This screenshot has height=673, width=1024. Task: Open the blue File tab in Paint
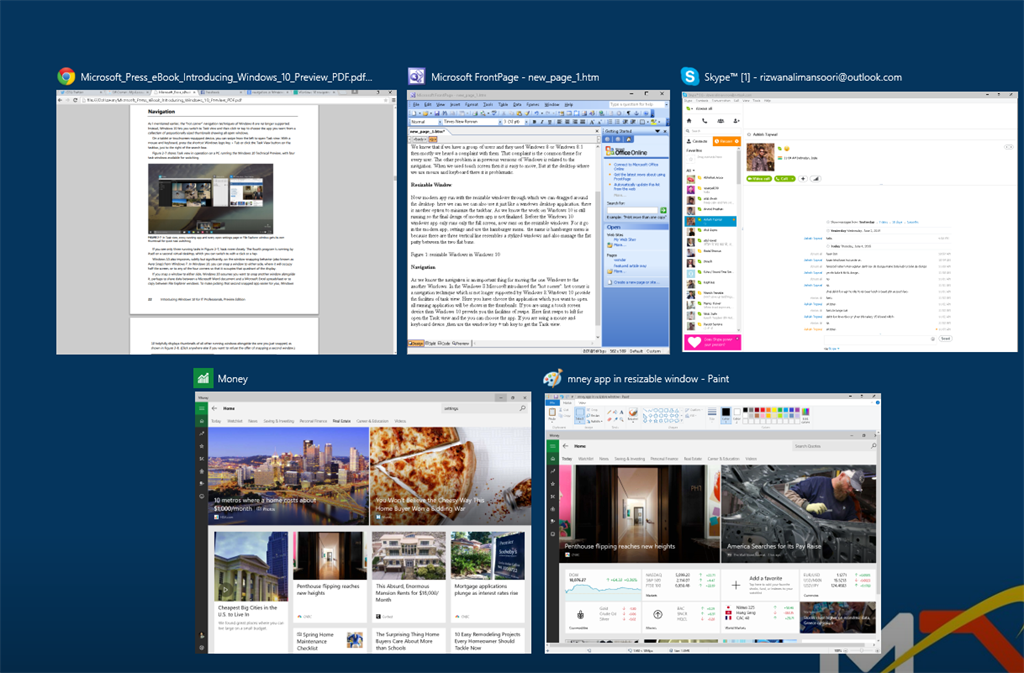[552, 403]
